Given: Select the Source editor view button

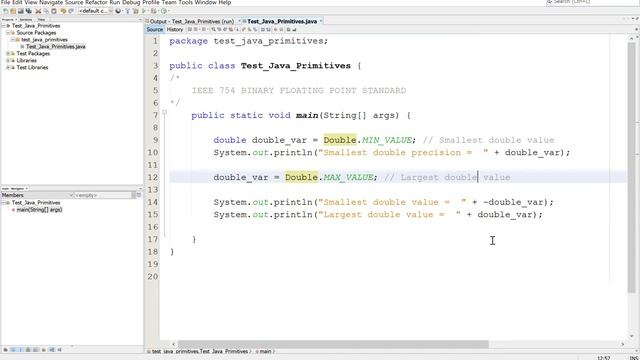Looking at the screenshot, I should click(155, 29).
